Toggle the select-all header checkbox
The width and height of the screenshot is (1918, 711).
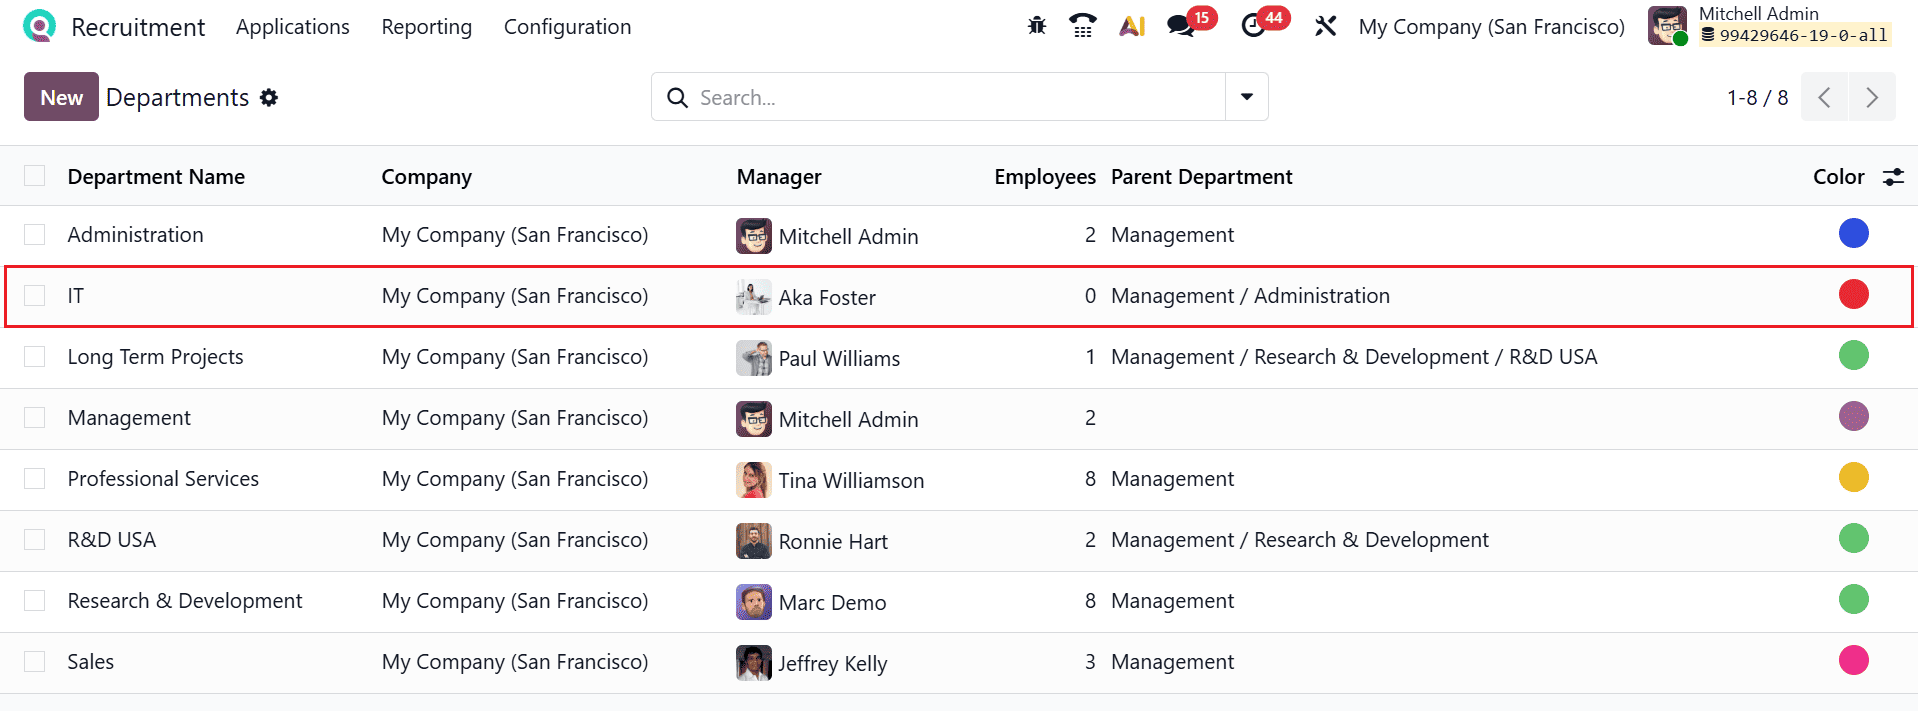pos(35,177)
